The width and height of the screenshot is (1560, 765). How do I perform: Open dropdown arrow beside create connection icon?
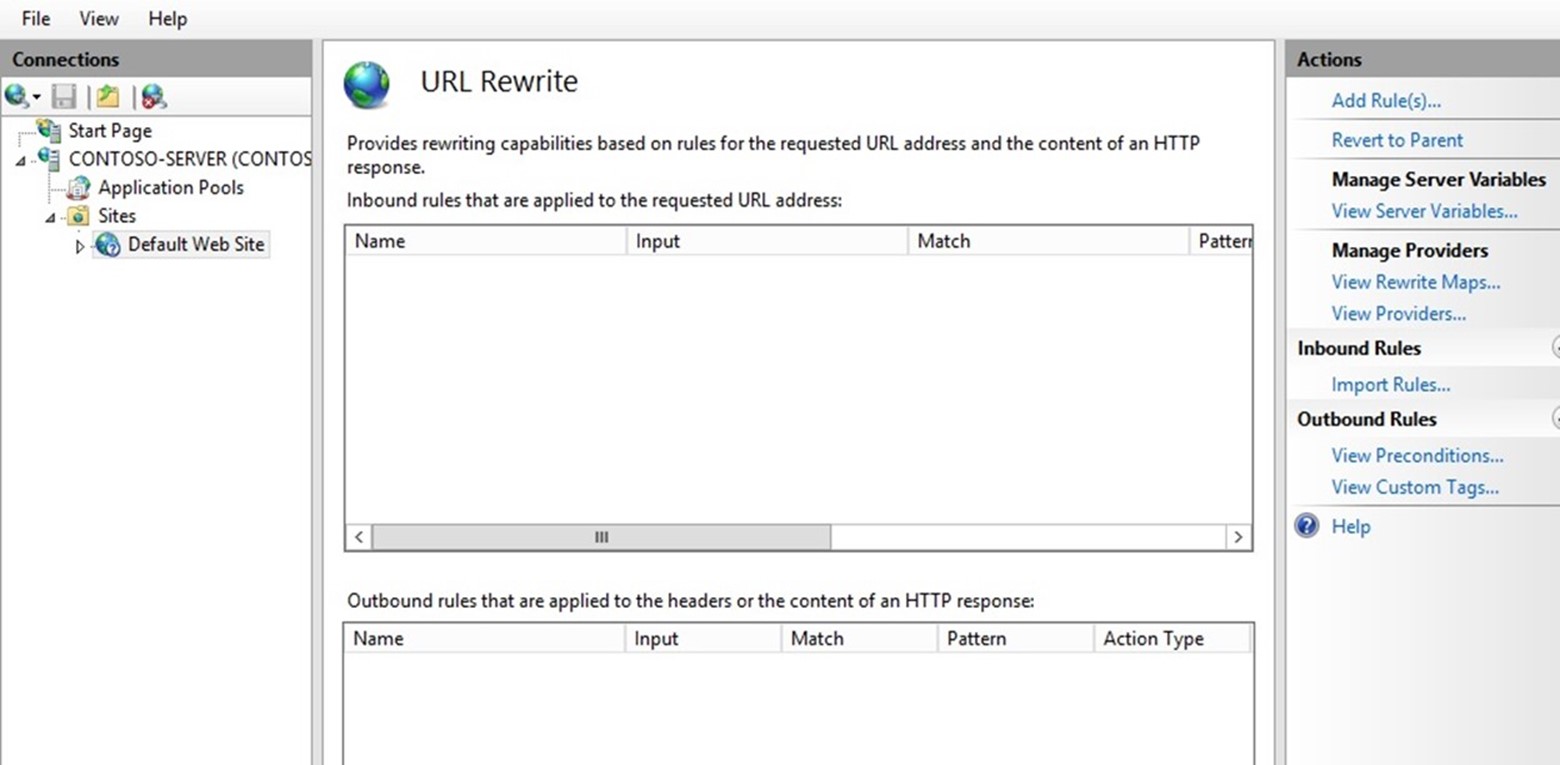[37, 97]
